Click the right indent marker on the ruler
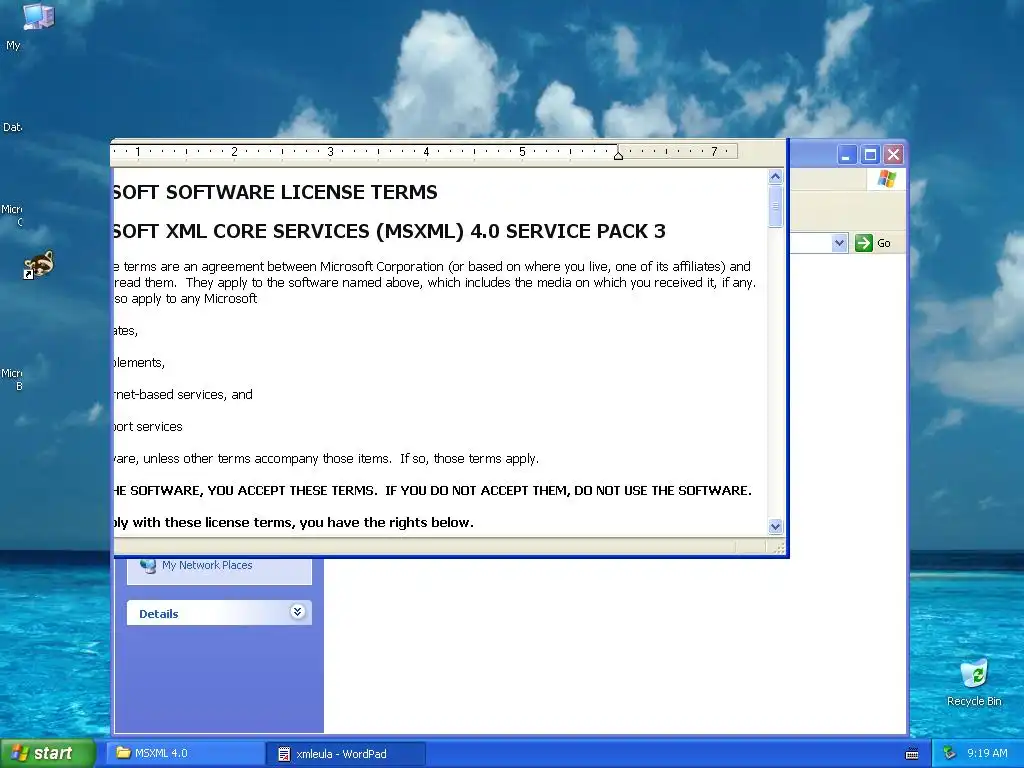The image size is (1024, 768). [x=618, y=155]
